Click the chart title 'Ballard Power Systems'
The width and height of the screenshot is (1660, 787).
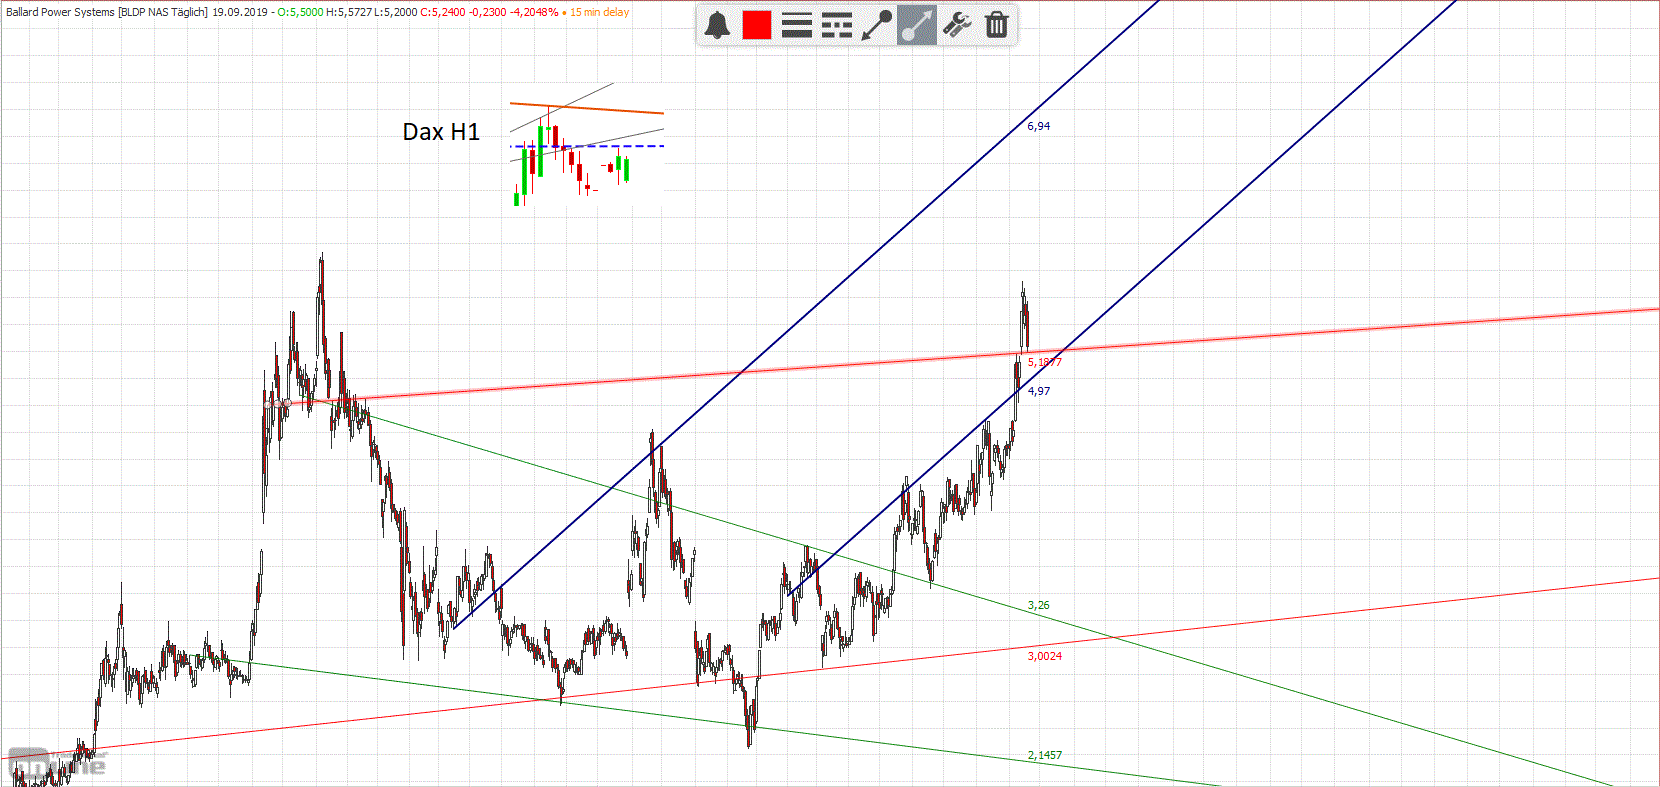[x=60, y=12]
